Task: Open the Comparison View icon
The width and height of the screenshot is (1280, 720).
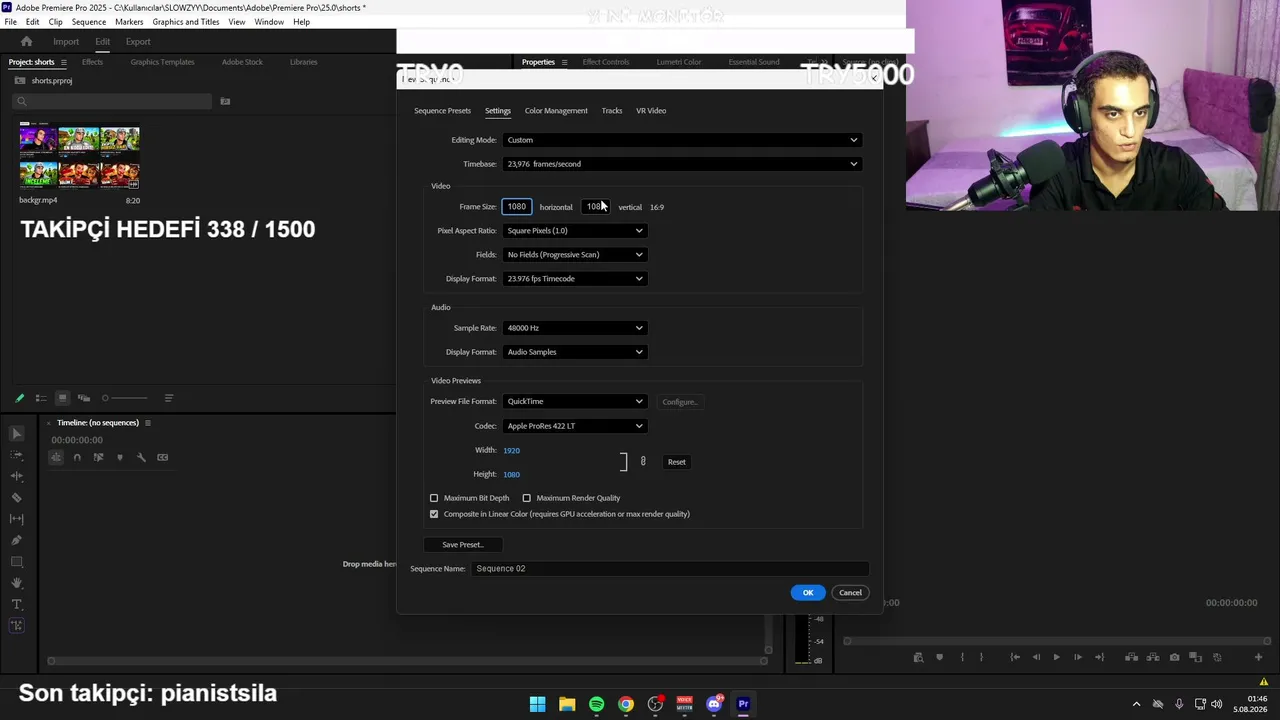Action: [1196, 657]
